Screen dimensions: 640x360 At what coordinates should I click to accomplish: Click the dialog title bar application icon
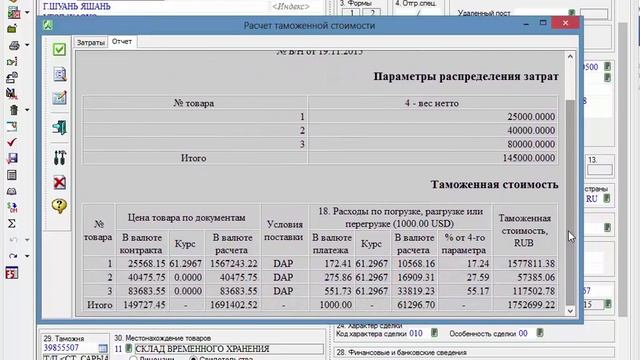pyautogui.click(x=49, y=25)
